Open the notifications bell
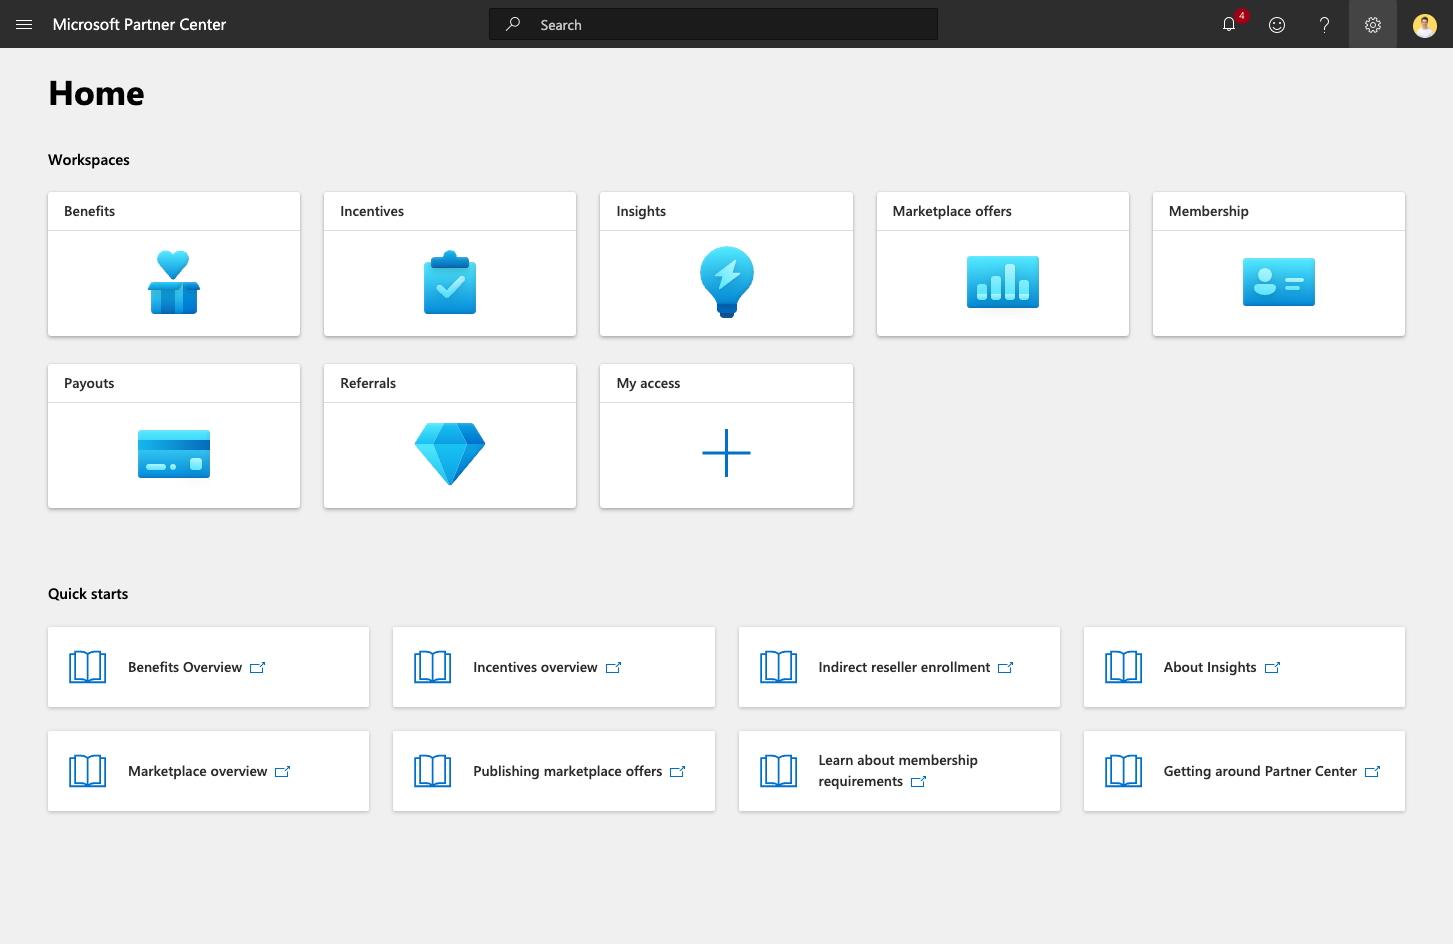Viewport: 1453px width, 944px height. click(x=1229, y=24)
